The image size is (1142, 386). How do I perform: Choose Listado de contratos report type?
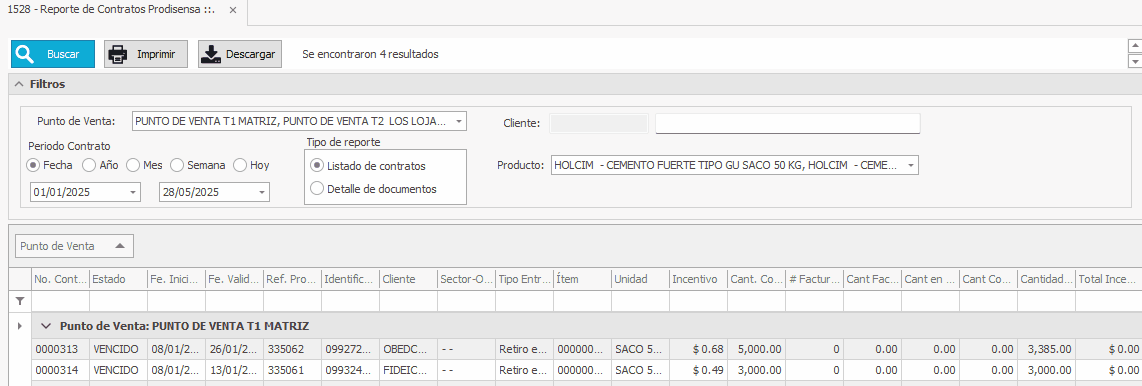317,165
